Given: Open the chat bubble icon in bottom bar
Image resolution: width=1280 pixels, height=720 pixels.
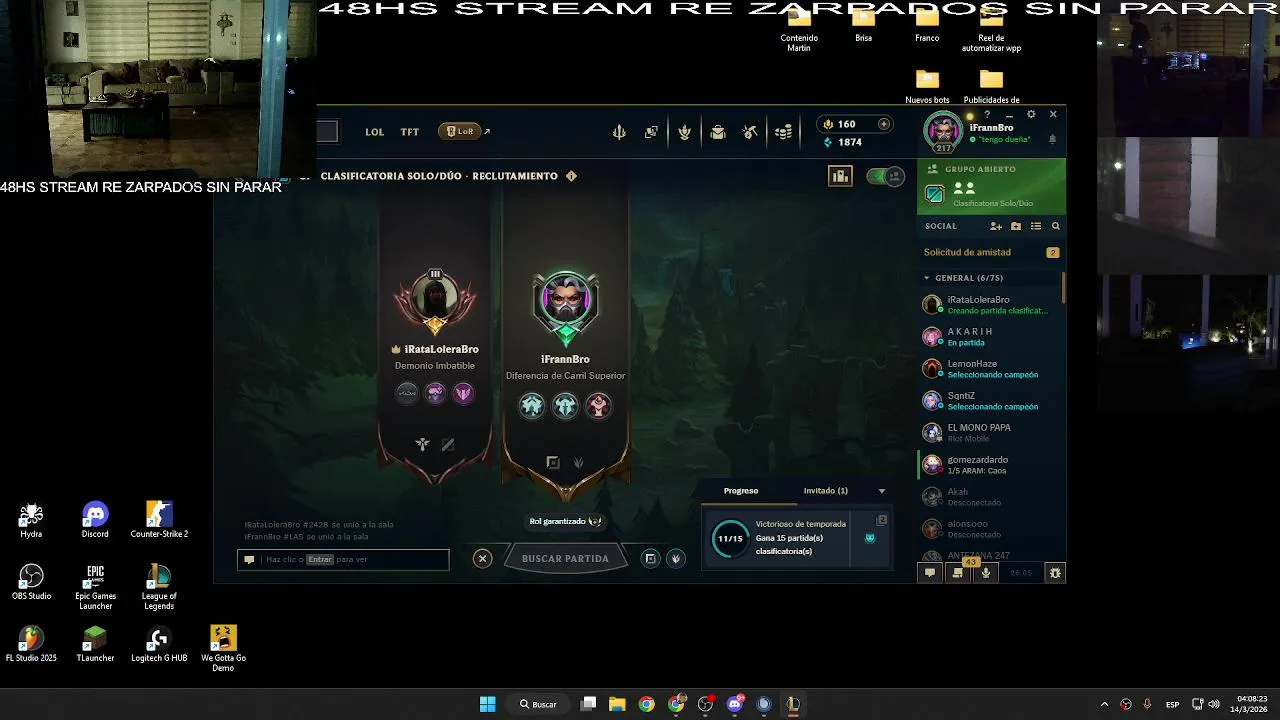Looking at the screenshot, I should click(x=930, y=573).
